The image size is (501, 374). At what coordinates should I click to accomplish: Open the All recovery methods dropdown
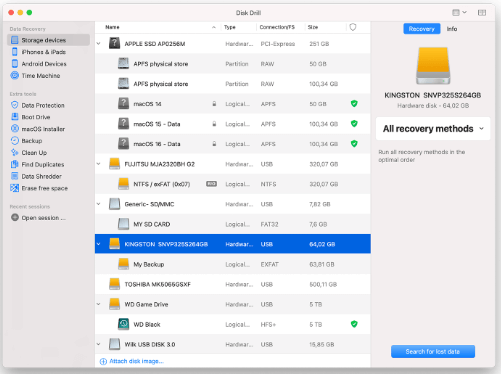pyautogui.click(x=433, y=129)
